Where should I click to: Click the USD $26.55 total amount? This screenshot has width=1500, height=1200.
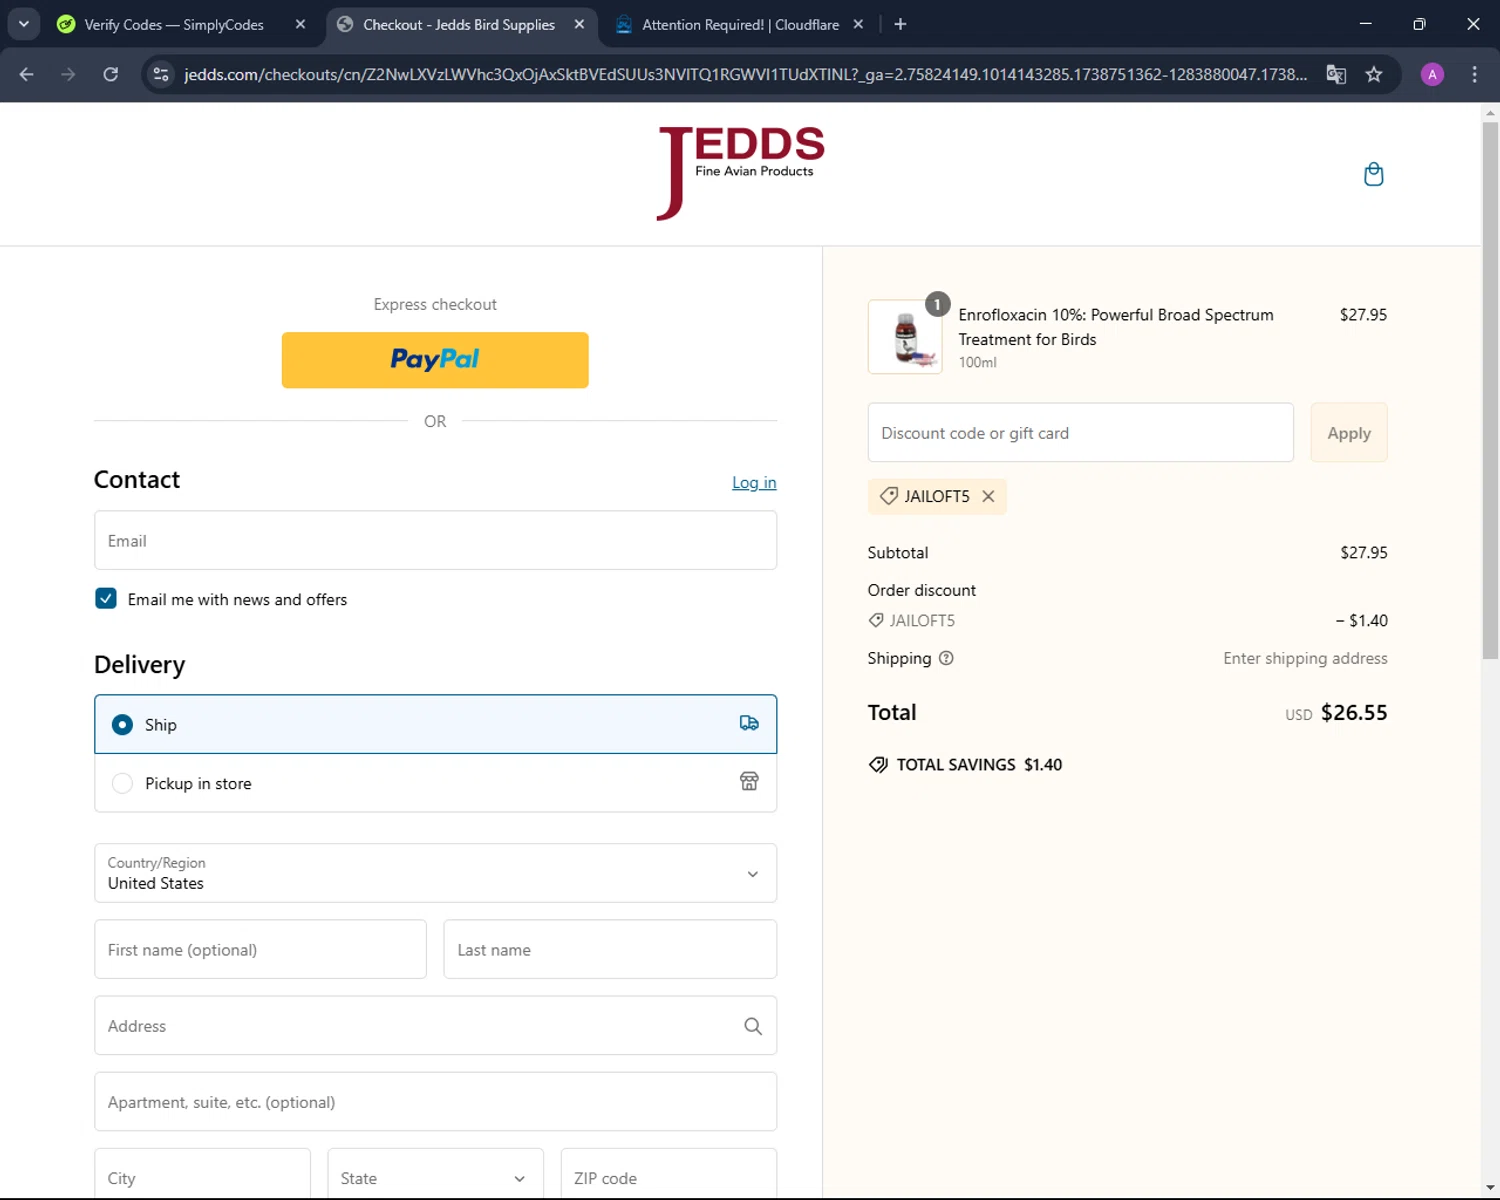(x=1336, y=713)
